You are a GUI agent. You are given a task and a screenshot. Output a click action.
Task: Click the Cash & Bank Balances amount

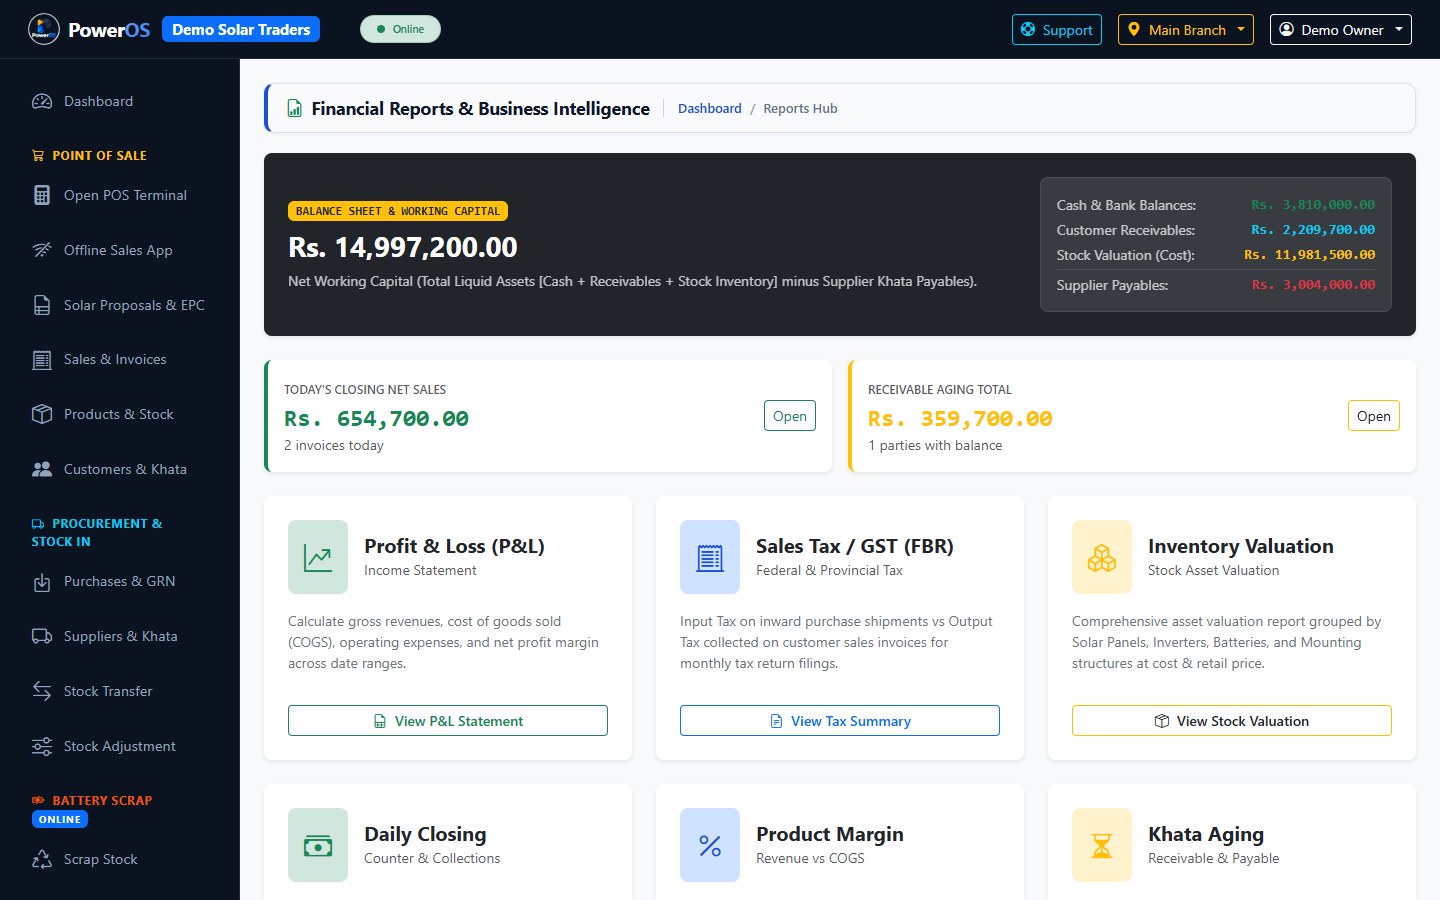pyautogui.click(x=1314, y=205)
